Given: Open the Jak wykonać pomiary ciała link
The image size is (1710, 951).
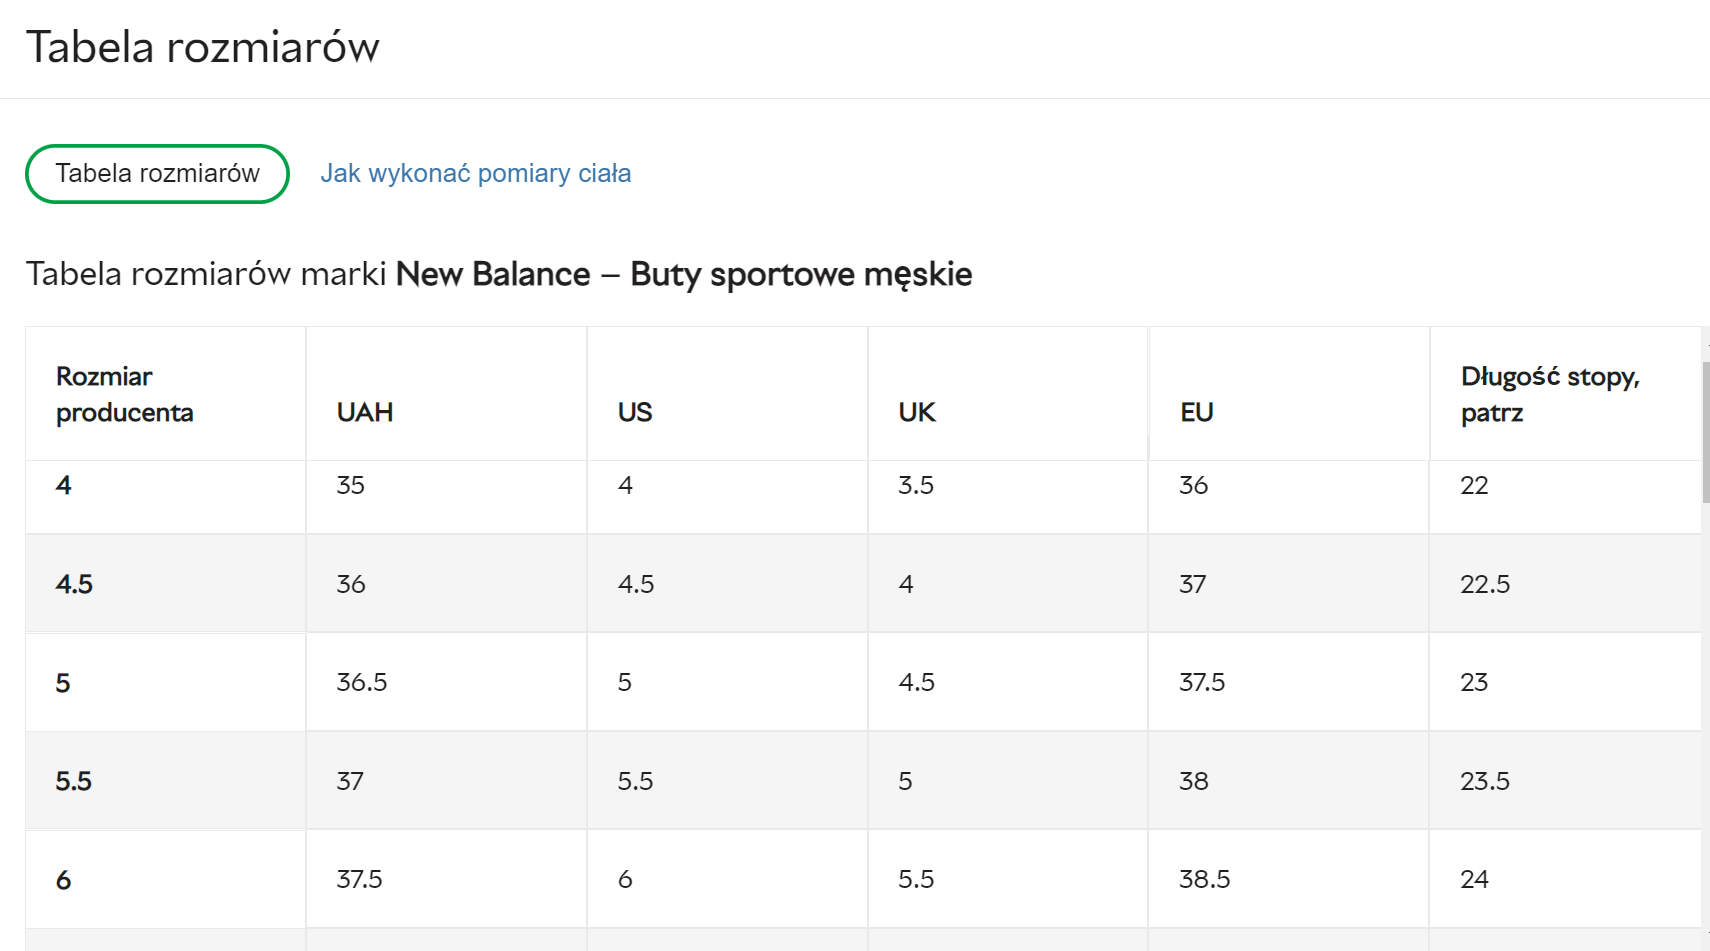Looking at the screenshot, I should pos(475,174).
